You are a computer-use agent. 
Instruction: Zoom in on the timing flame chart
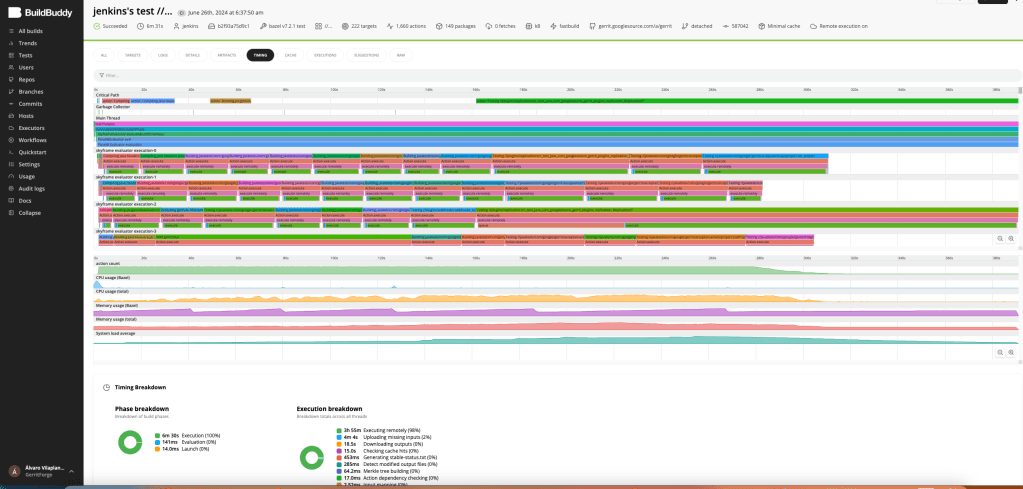pyautogui.click(x=1011, y=239)
